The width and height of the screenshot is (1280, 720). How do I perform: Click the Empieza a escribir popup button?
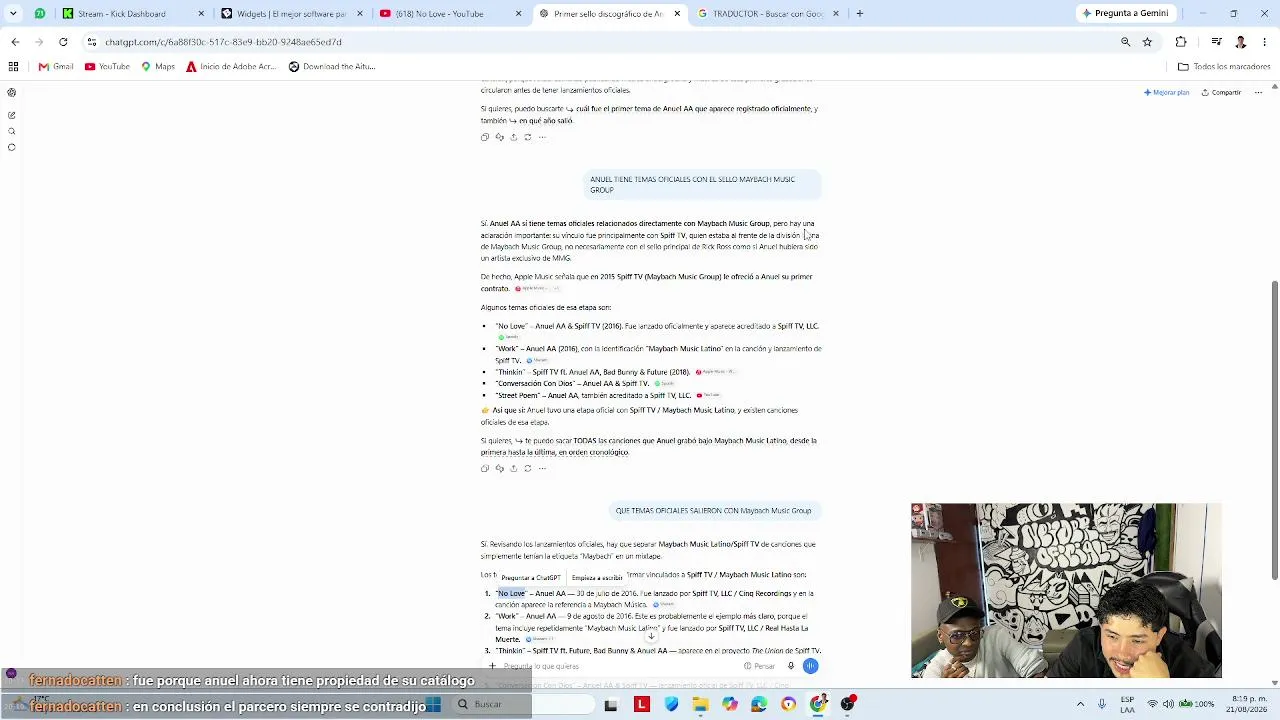[597, 578]
